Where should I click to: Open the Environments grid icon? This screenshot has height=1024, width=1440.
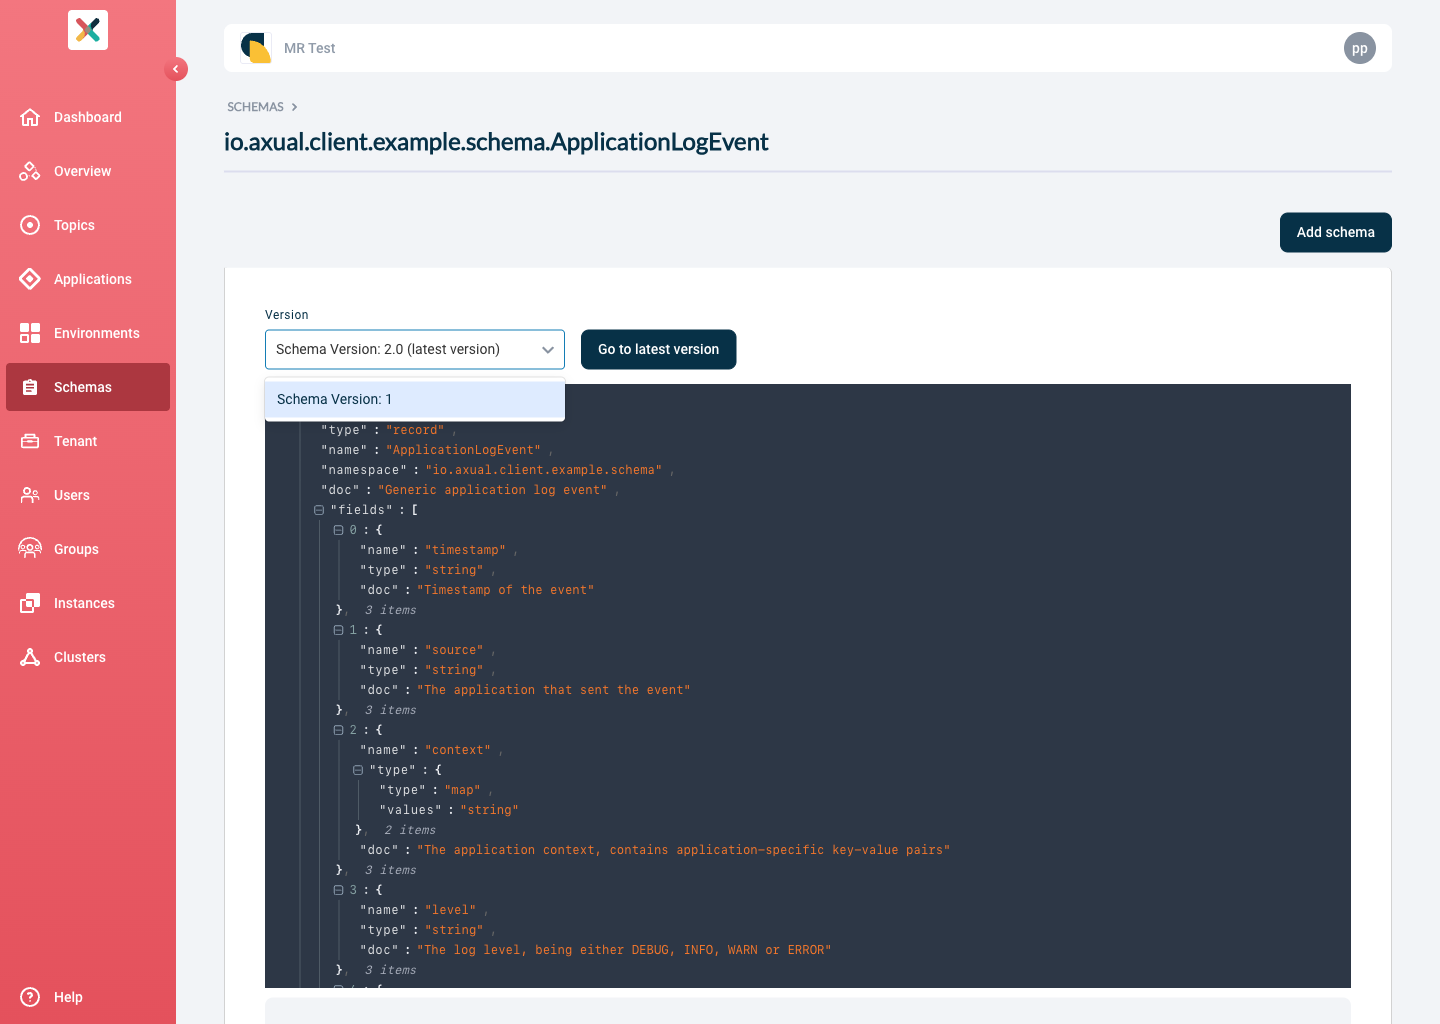(31, 333)
